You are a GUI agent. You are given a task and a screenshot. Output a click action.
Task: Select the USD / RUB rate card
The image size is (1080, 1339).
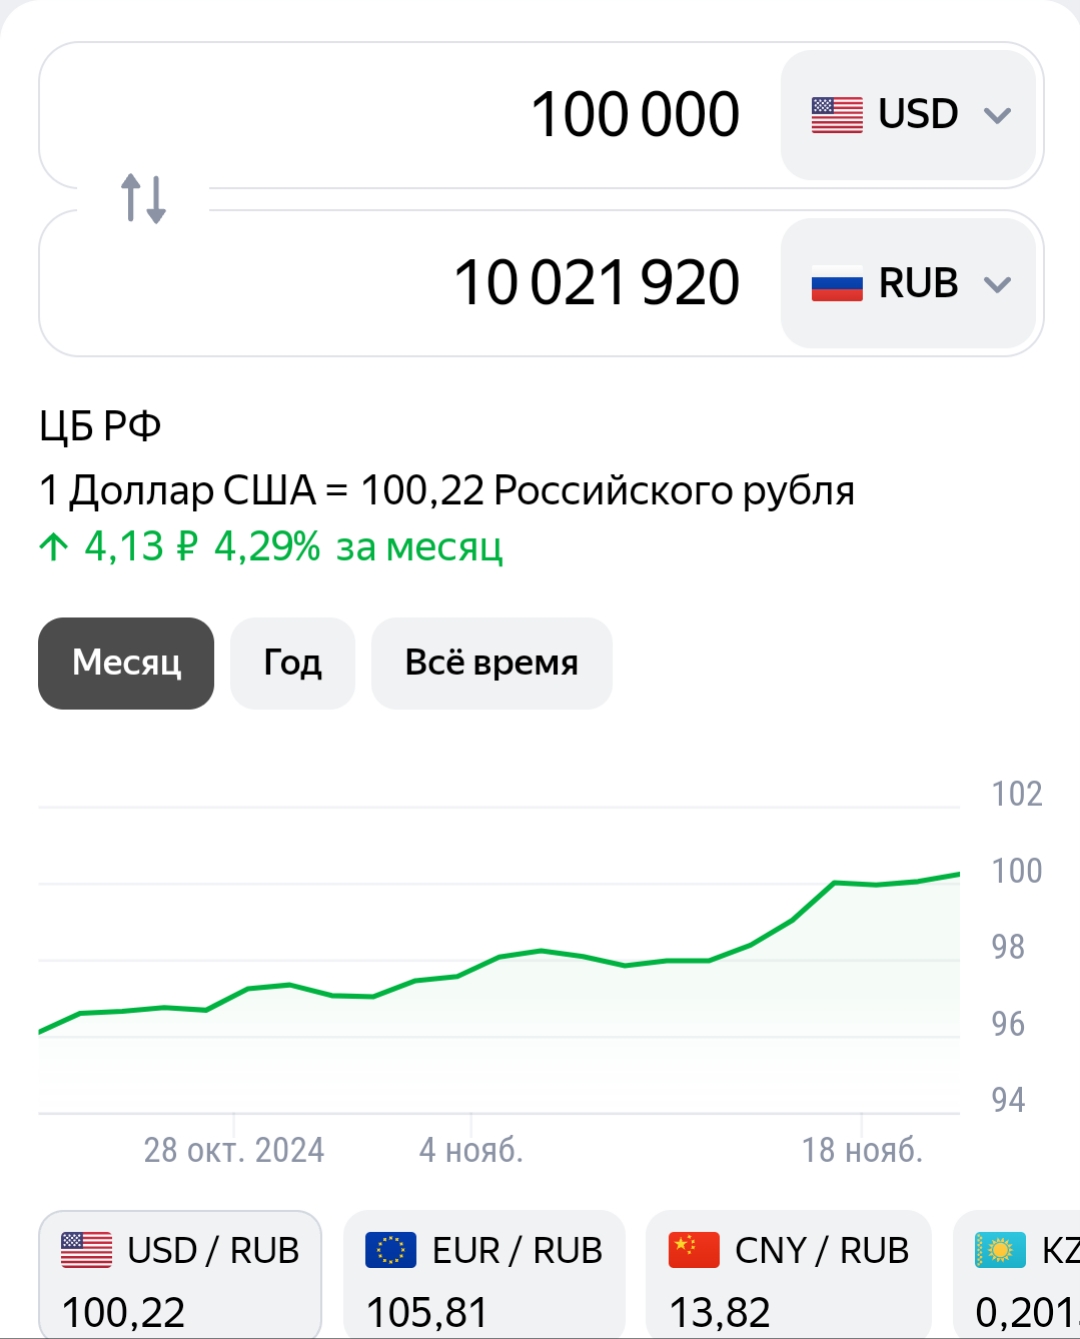click(180, 1275)
